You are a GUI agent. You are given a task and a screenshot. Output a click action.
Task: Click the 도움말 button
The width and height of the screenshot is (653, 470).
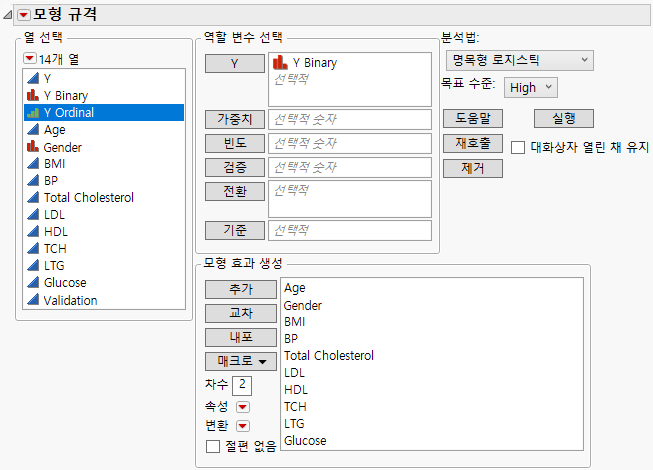point(473,119)
